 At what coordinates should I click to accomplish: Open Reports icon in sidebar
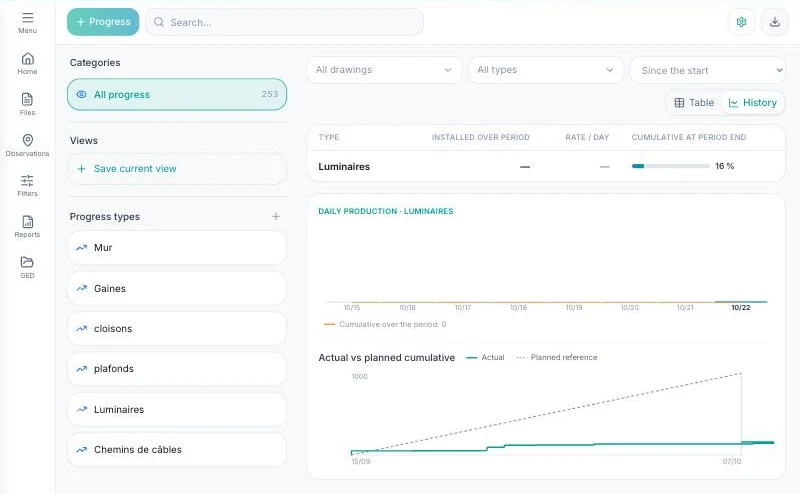tap(28, 221)
